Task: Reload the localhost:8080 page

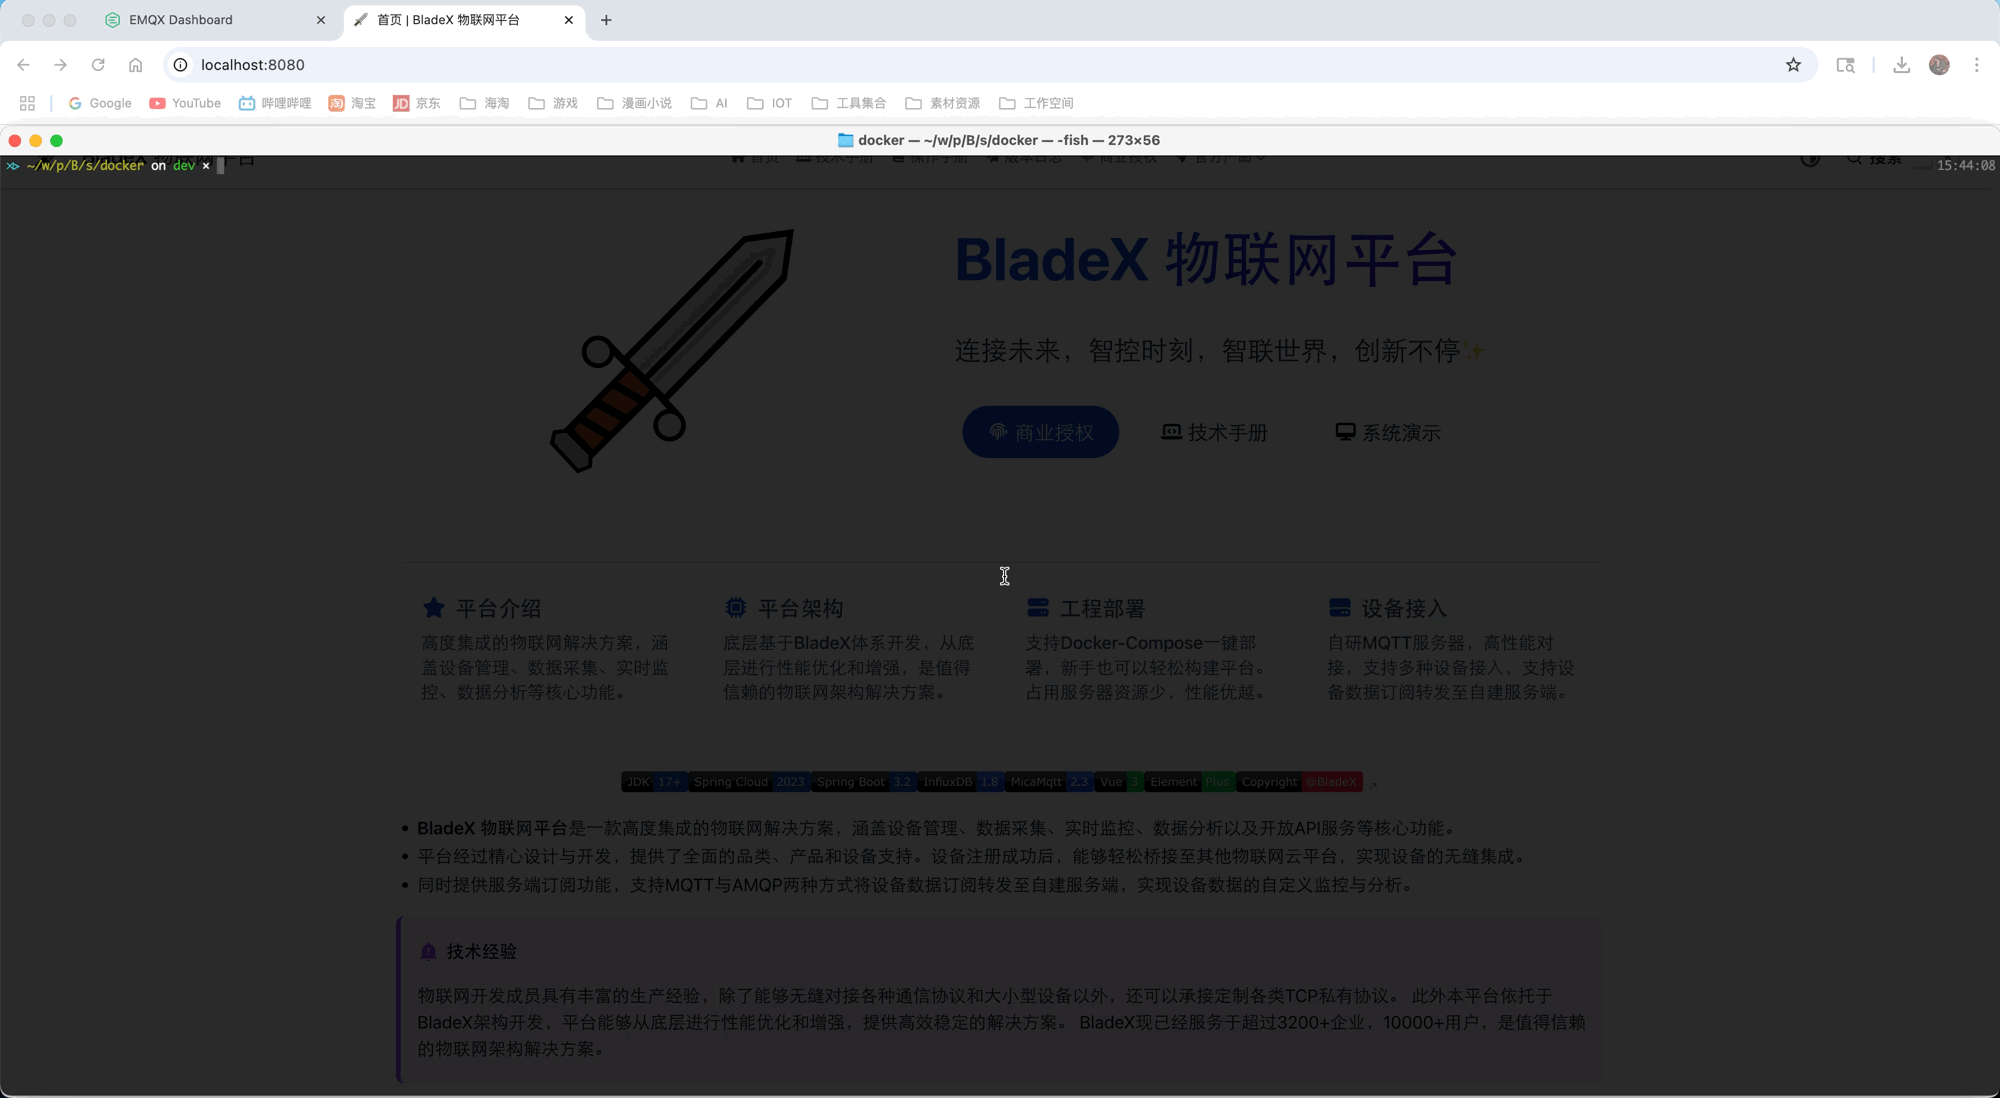Action: pyautogui.click(x=98, y=65)
